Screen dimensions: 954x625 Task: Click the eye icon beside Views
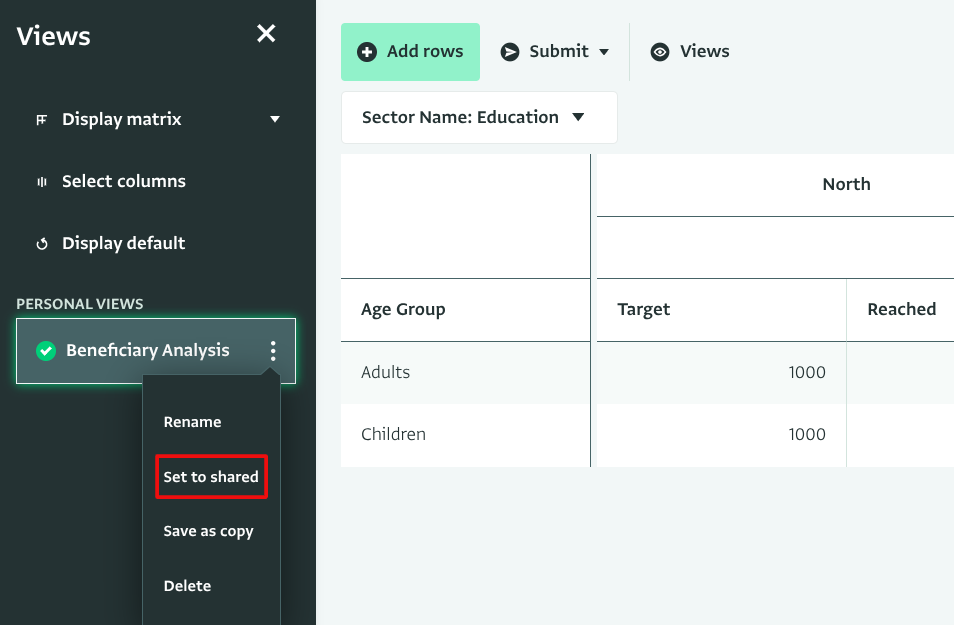point(659,52)
